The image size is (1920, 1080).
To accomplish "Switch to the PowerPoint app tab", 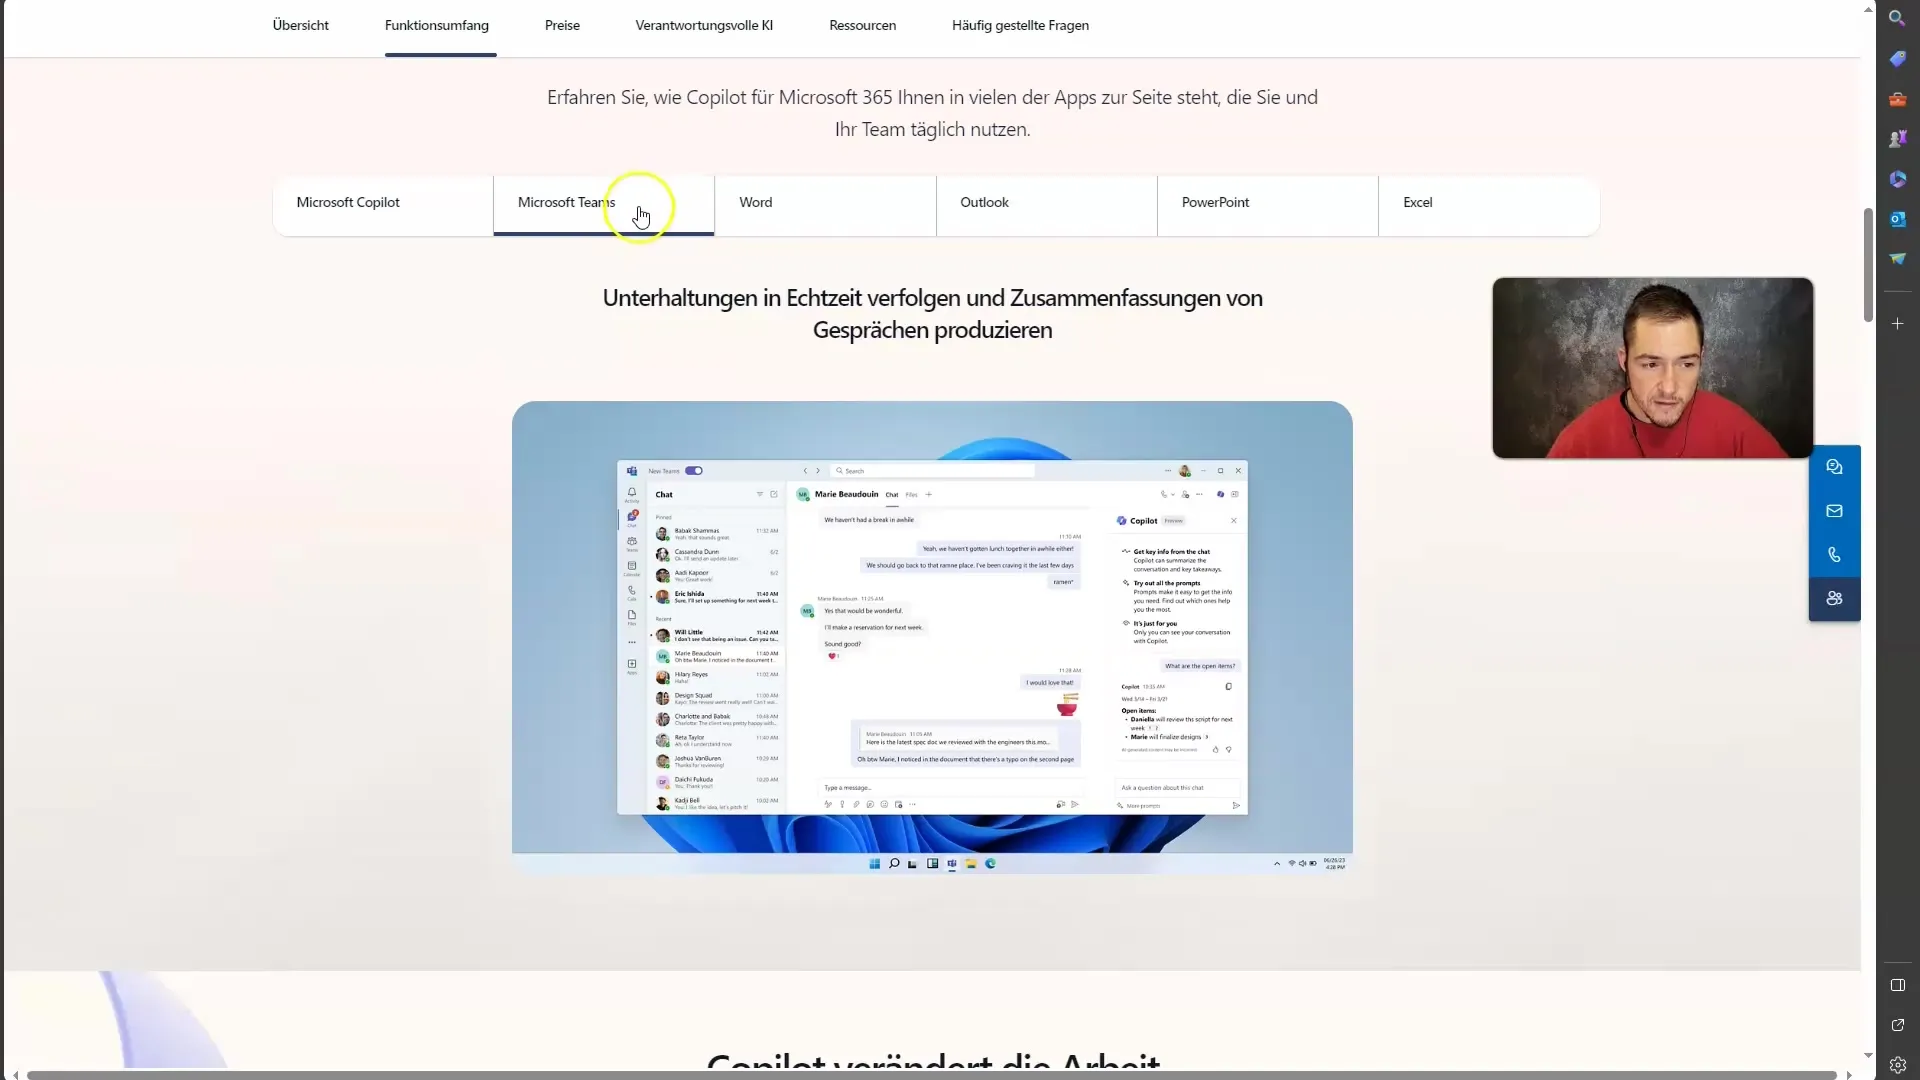I will click(x=1268, y=206).
